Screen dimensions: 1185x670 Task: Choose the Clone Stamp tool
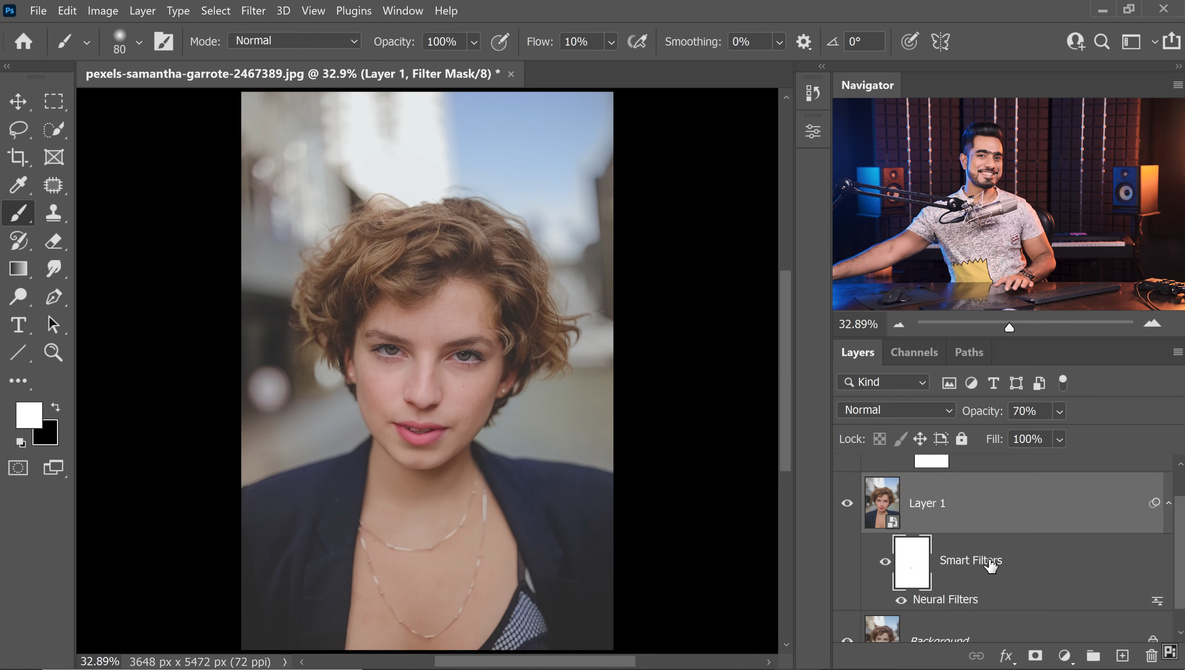[54, 213]
